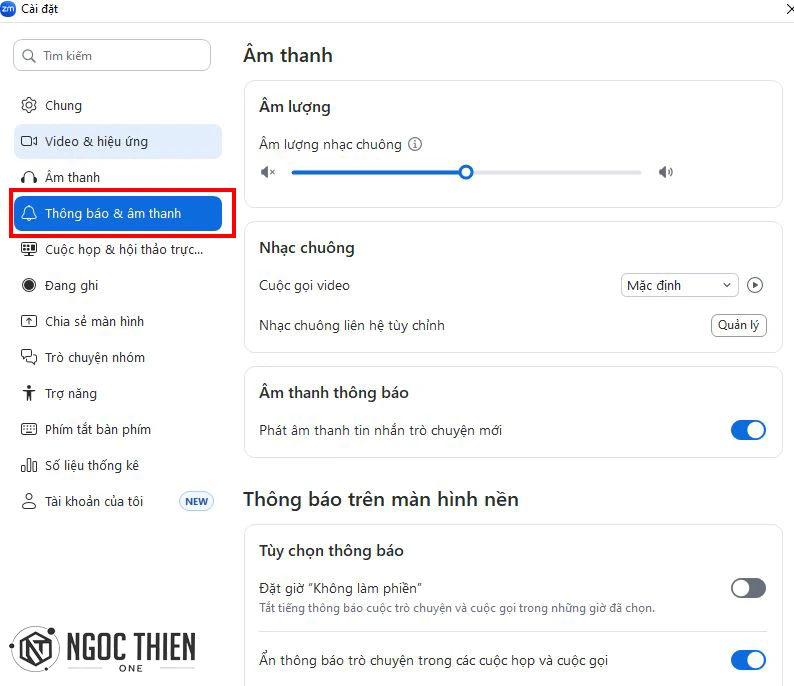The height and width of the screenshot is (686, 794).
Task: Open Tài khoản của tôi tab
Action: point(117,501)
